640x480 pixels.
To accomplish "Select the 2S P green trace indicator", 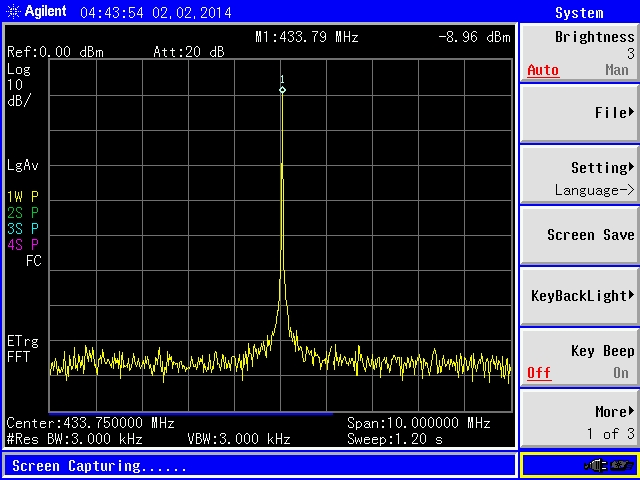I will pyautogui.click(x=22, y=213).
